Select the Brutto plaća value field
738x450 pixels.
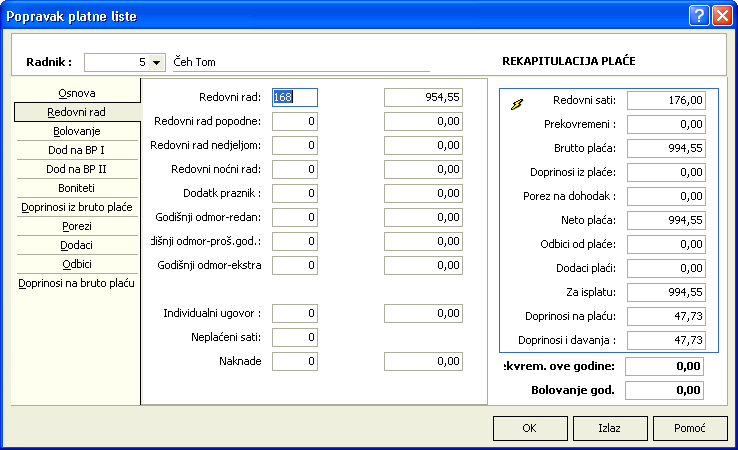click(673, 148)
